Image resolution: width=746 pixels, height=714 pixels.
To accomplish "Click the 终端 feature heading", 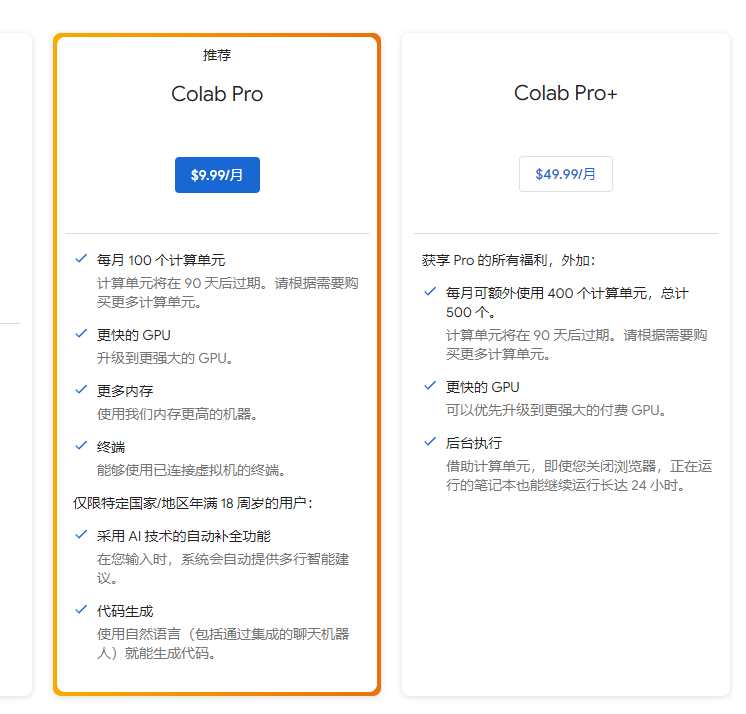I will pos(111,447).
